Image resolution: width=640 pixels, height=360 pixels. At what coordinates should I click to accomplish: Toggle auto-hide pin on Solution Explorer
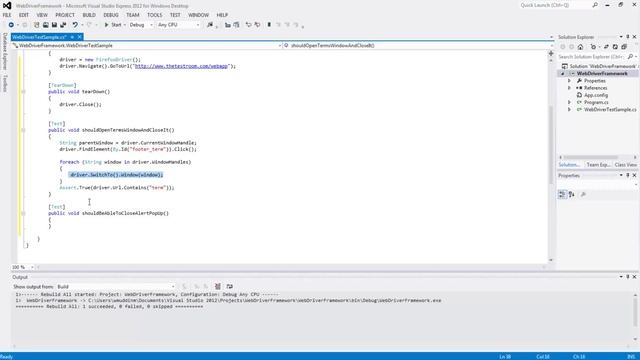pyautogui.click(x=628, y=37)
